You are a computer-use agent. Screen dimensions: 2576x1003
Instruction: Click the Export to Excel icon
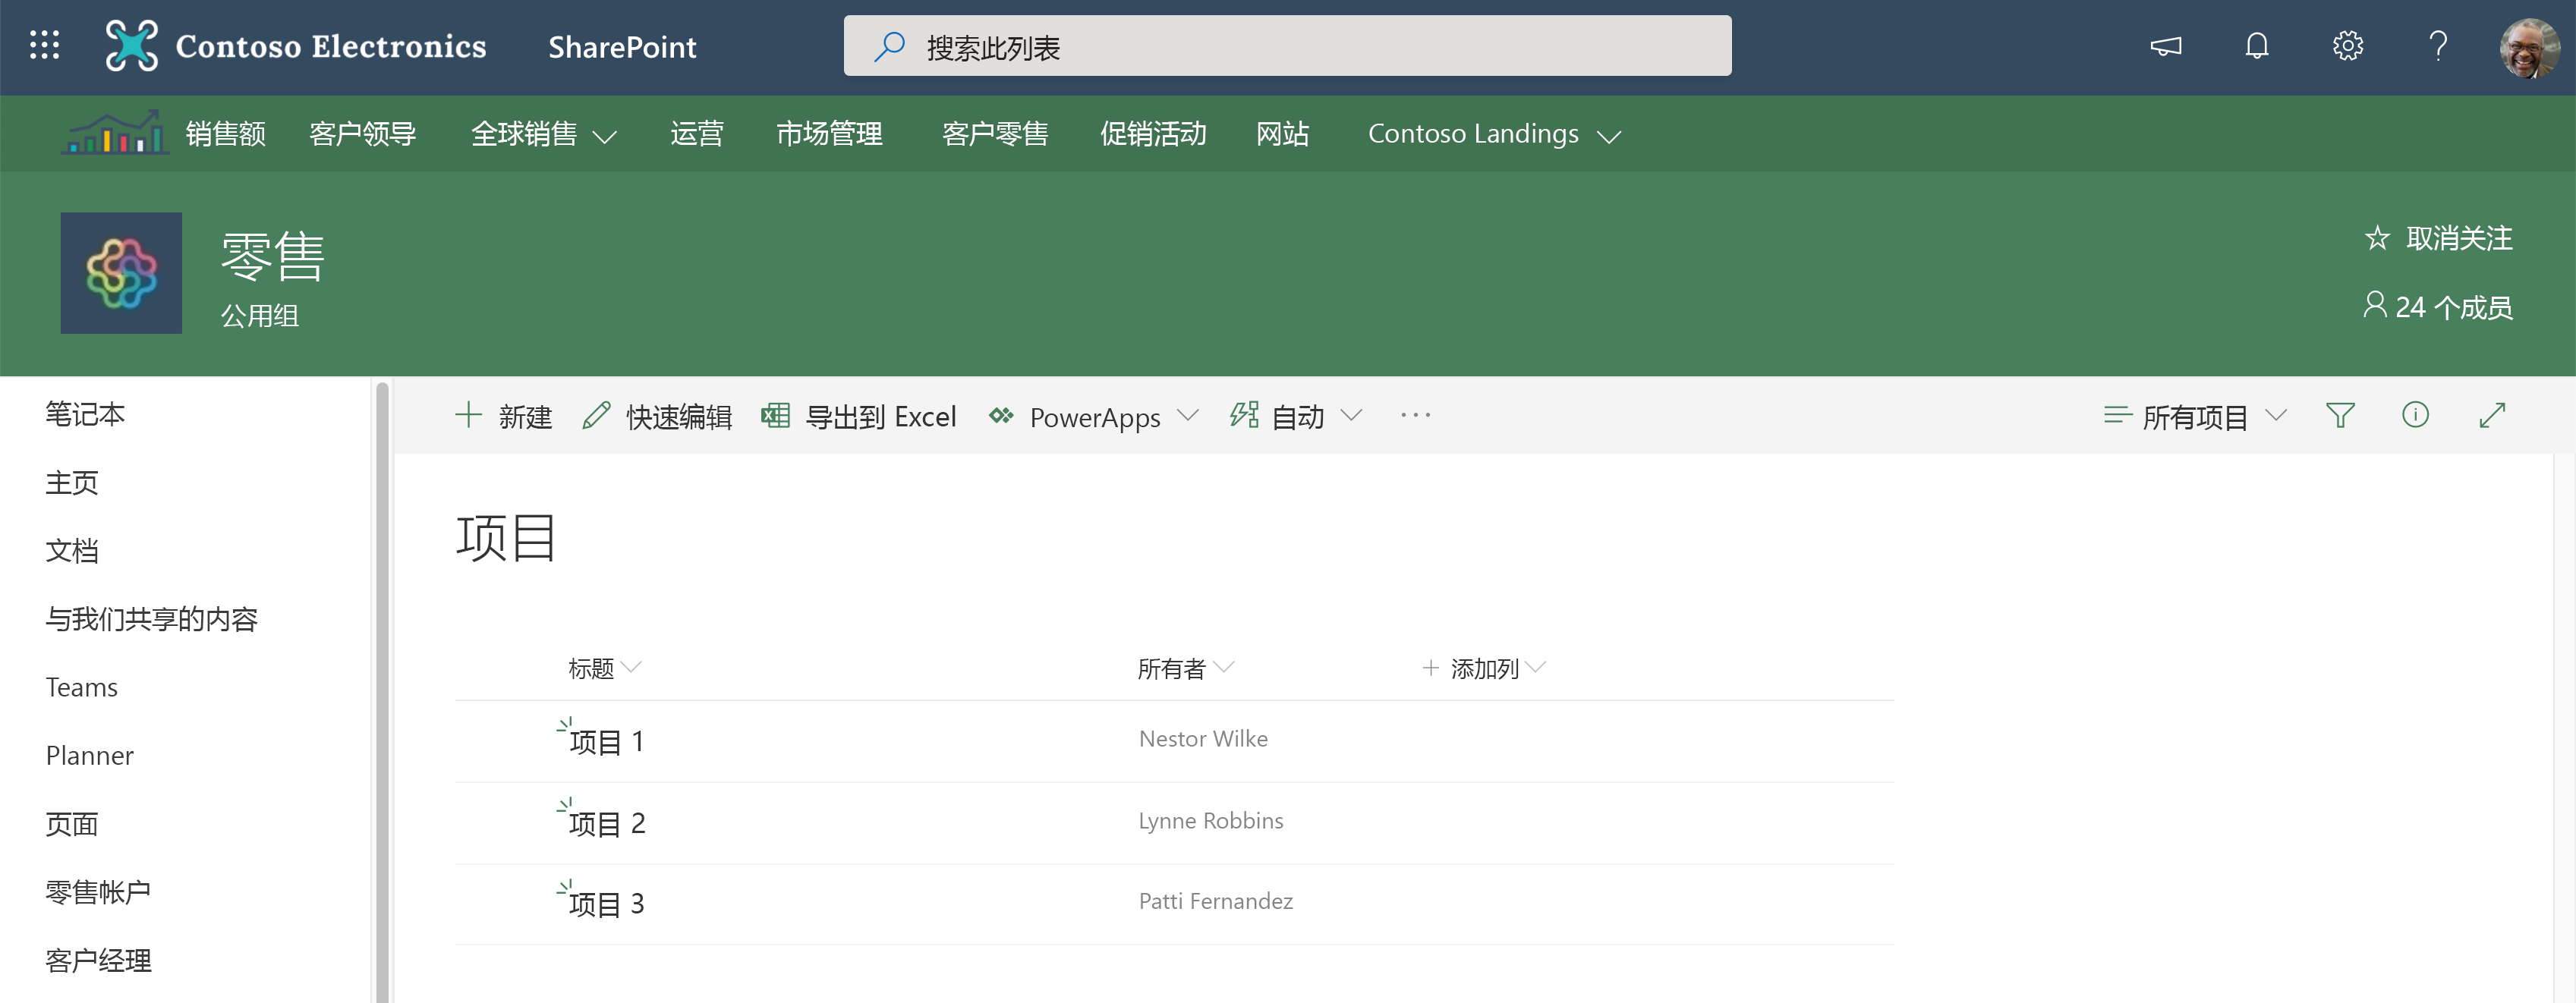(x=770, y=415)
